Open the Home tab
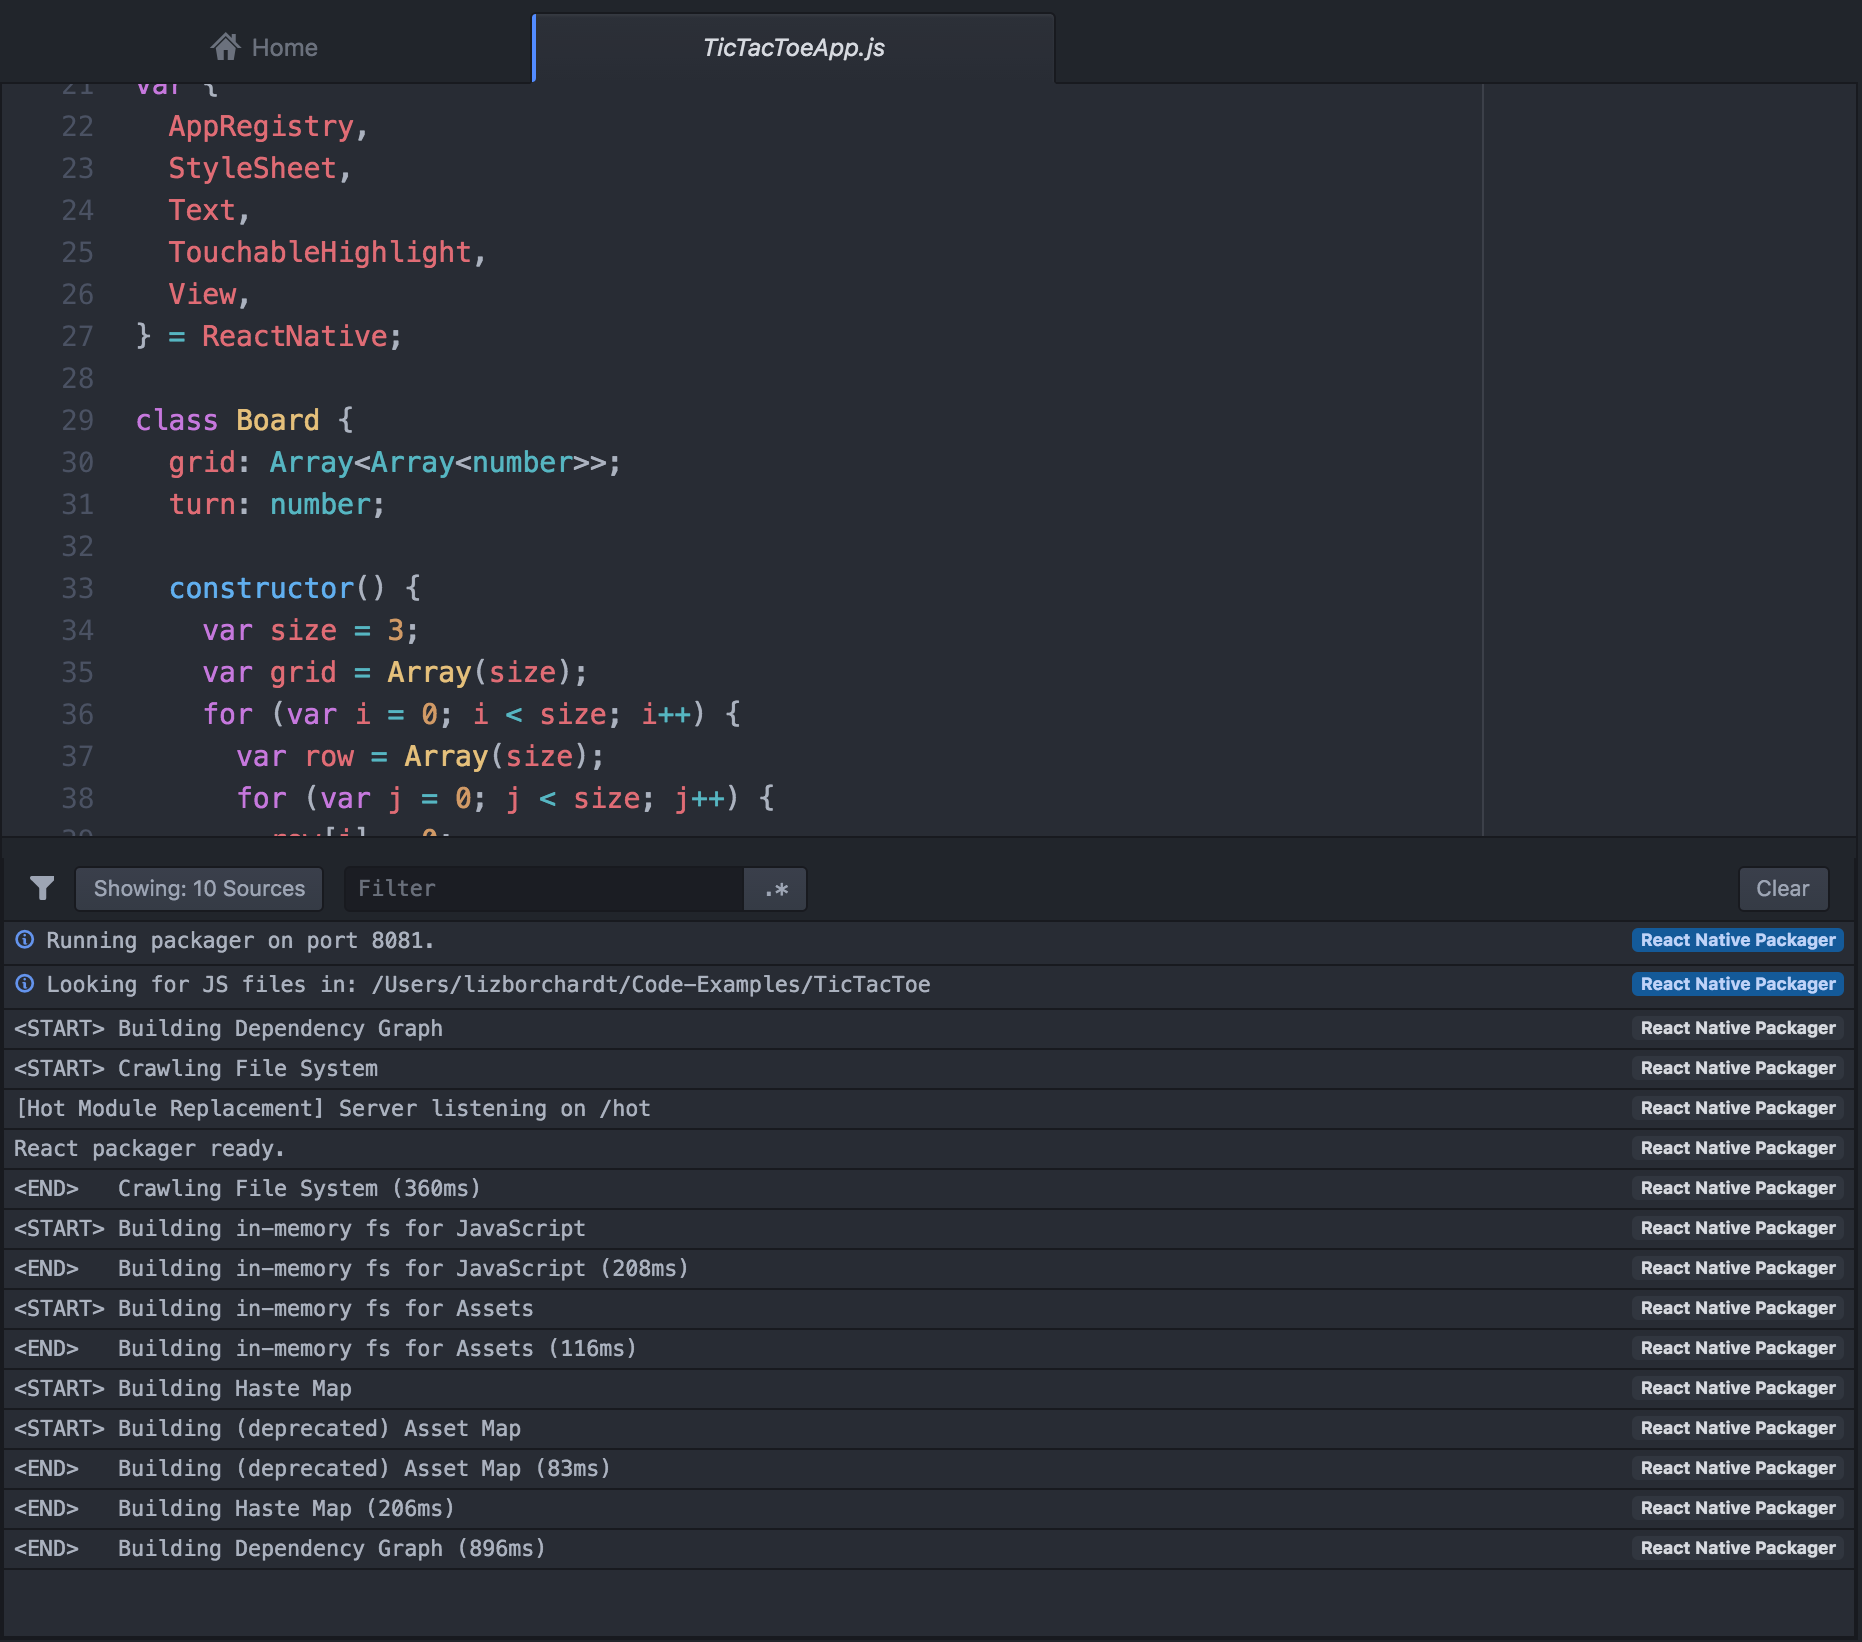Viewport: 1862px width, 1642px height. click(265, 47)
